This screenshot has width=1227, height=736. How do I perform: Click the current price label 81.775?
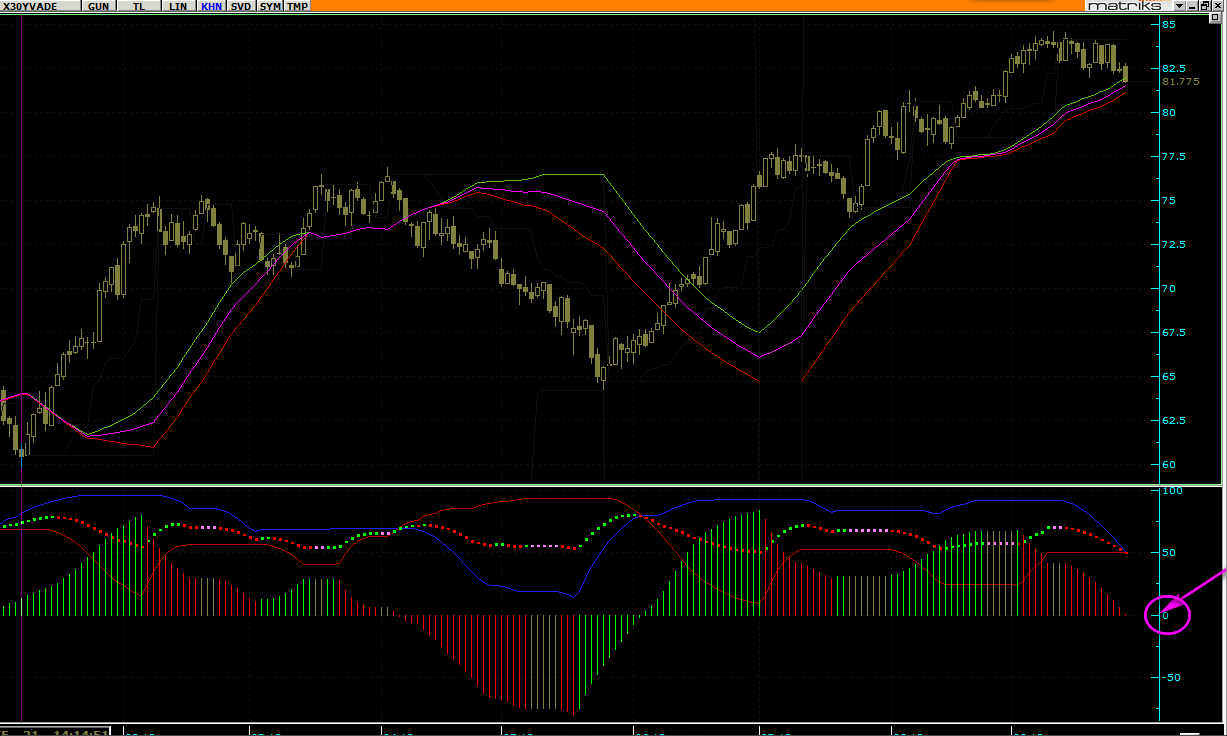(1179, 81)
